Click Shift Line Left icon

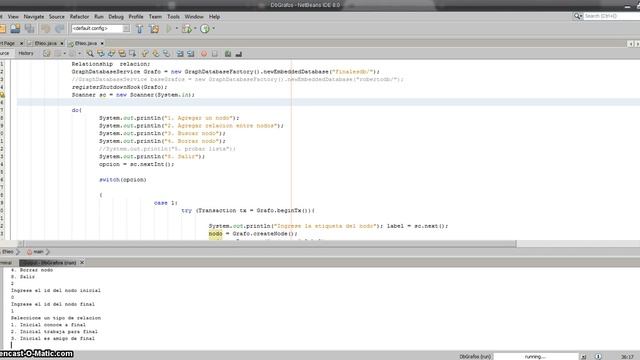pyautogui.click(x=180, y=53)
